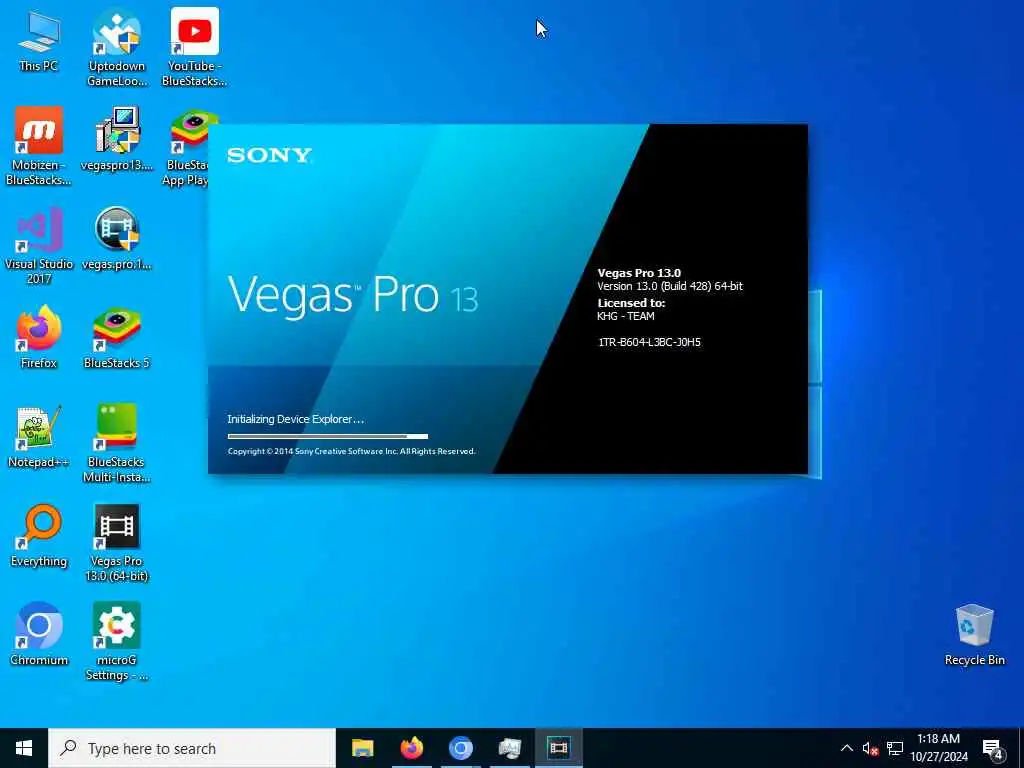1024x768 pixels.
Task: Select the Everything search shortcut
Action: coord(39,536)
